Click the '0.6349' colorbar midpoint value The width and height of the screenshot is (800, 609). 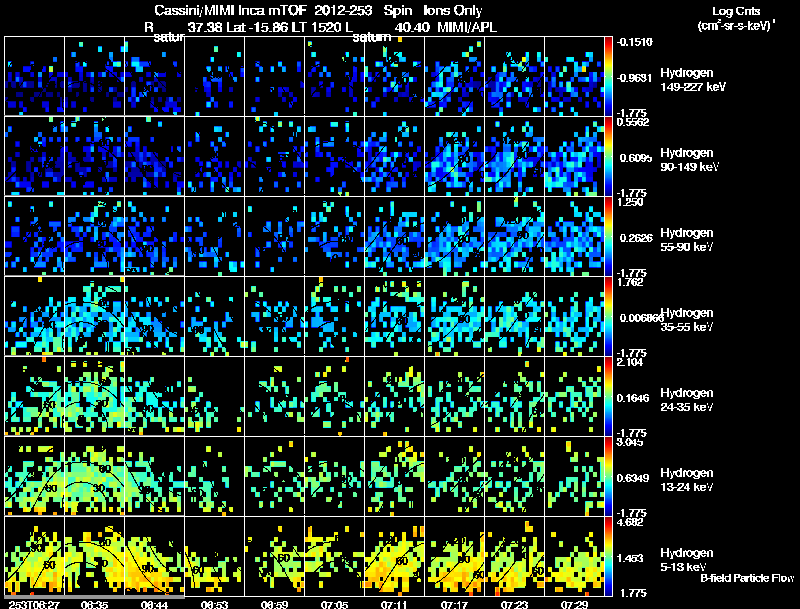tap(634, 478)
